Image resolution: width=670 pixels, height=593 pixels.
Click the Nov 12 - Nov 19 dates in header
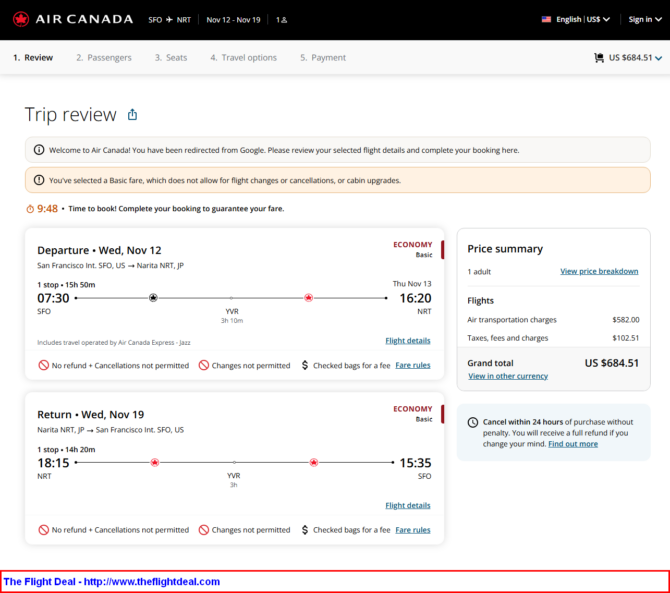click(x=233, y=20)
